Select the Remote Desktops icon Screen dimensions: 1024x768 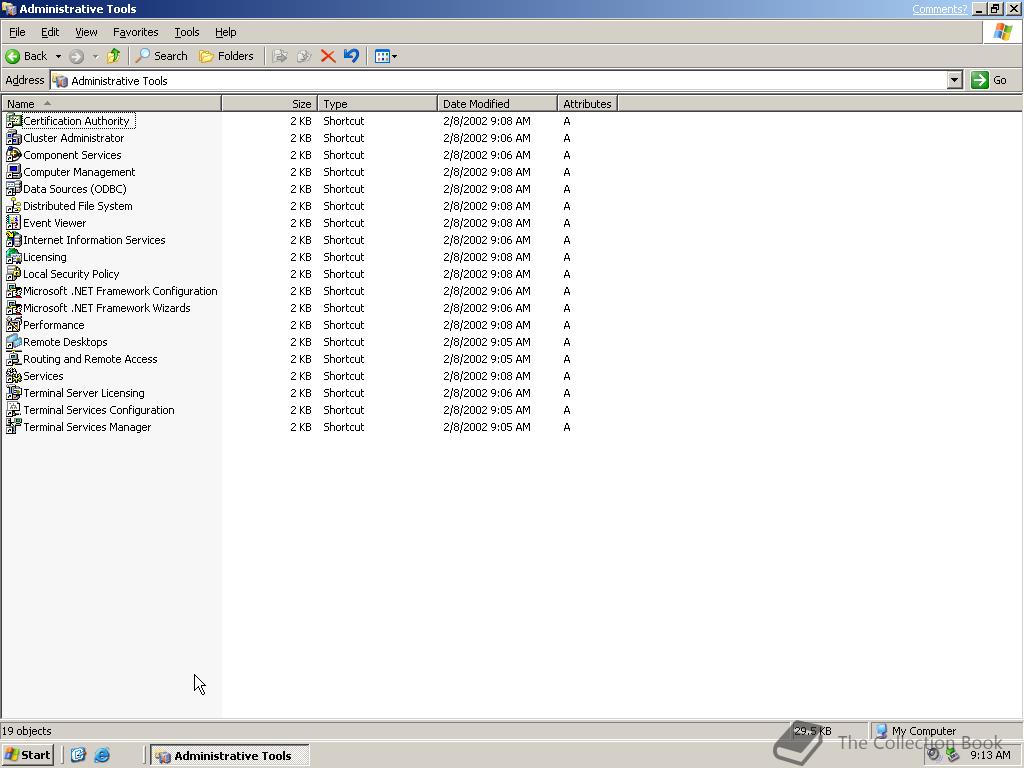click(13, 342)
